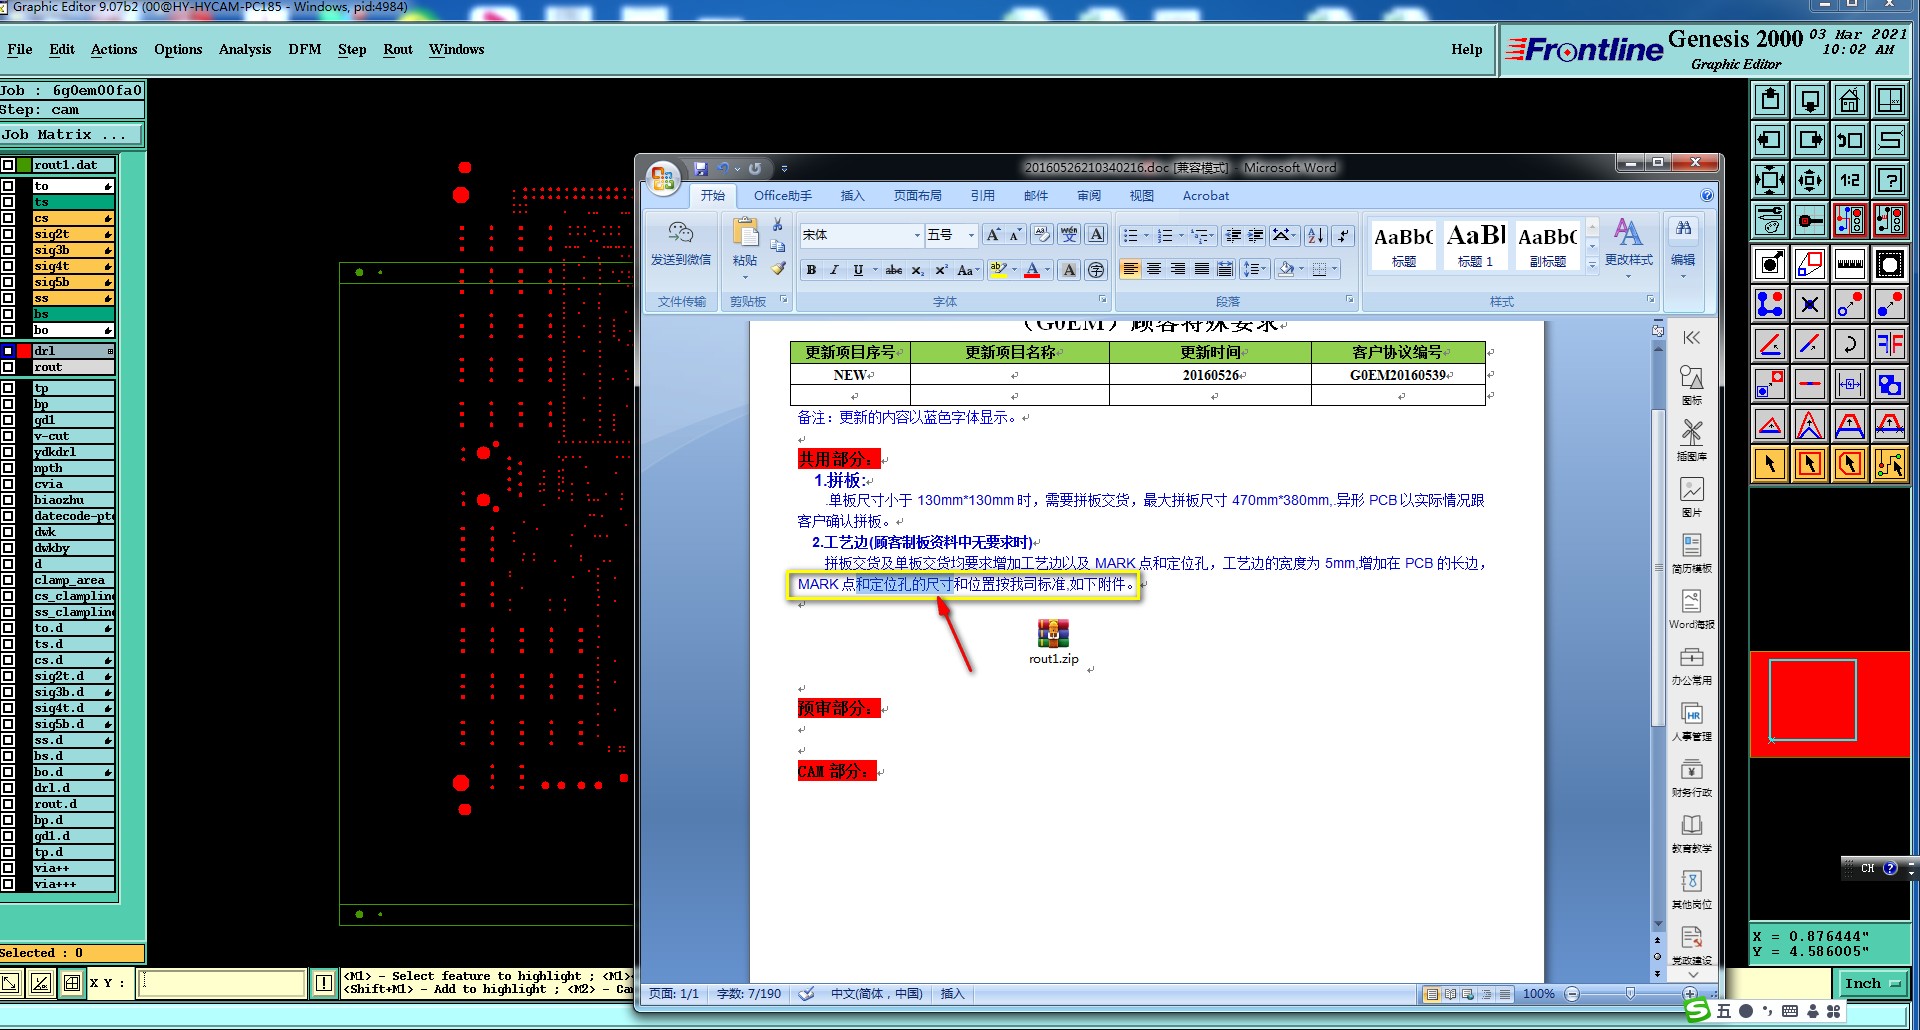Click the wrench tools options icon
This screenshot has height=1030, width=1920.
(1769, 220)
